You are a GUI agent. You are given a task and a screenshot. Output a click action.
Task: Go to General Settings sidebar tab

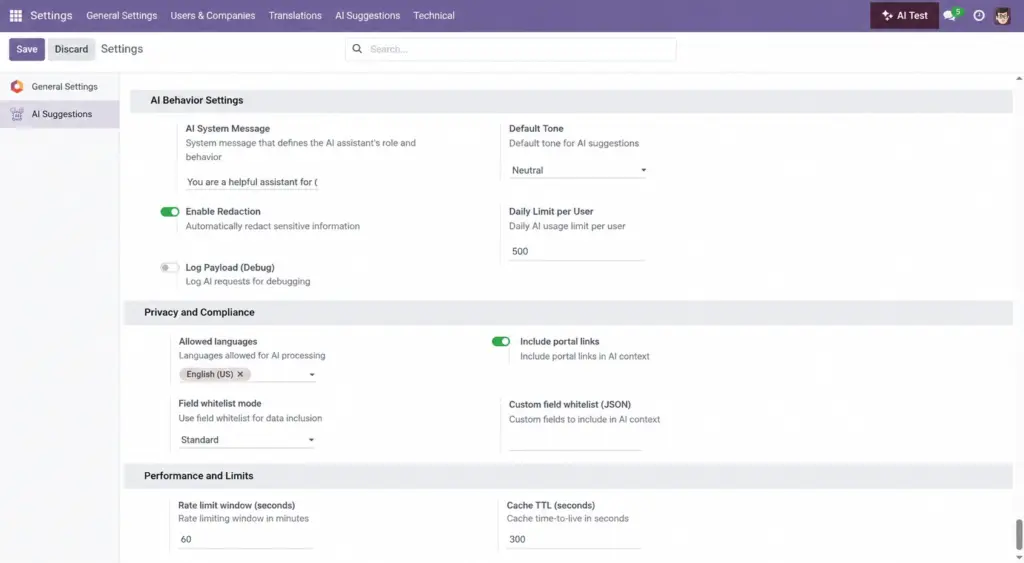(59, 86)
